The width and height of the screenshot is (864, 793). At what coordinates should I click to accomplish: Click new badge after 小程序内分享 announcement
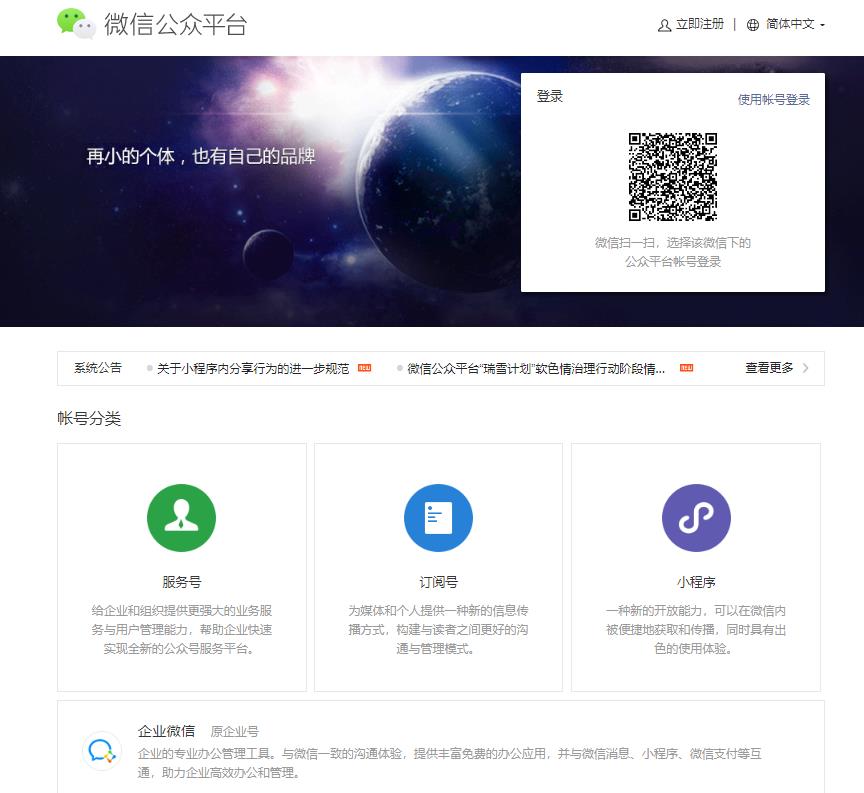click(x=365, y=368)
